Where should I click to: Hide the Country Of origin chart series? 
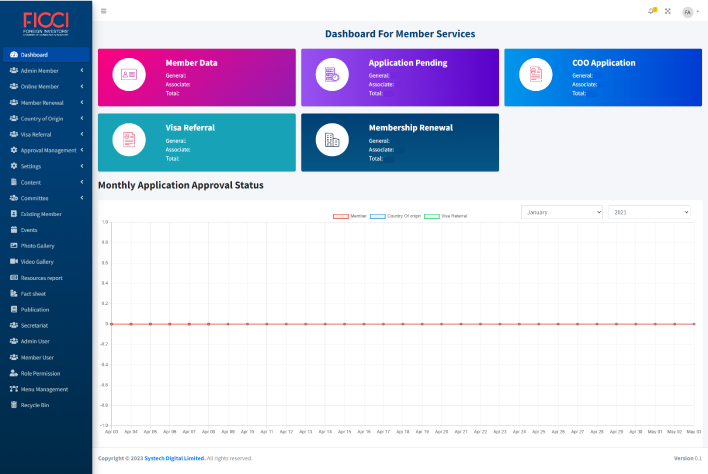coord(378,216)
